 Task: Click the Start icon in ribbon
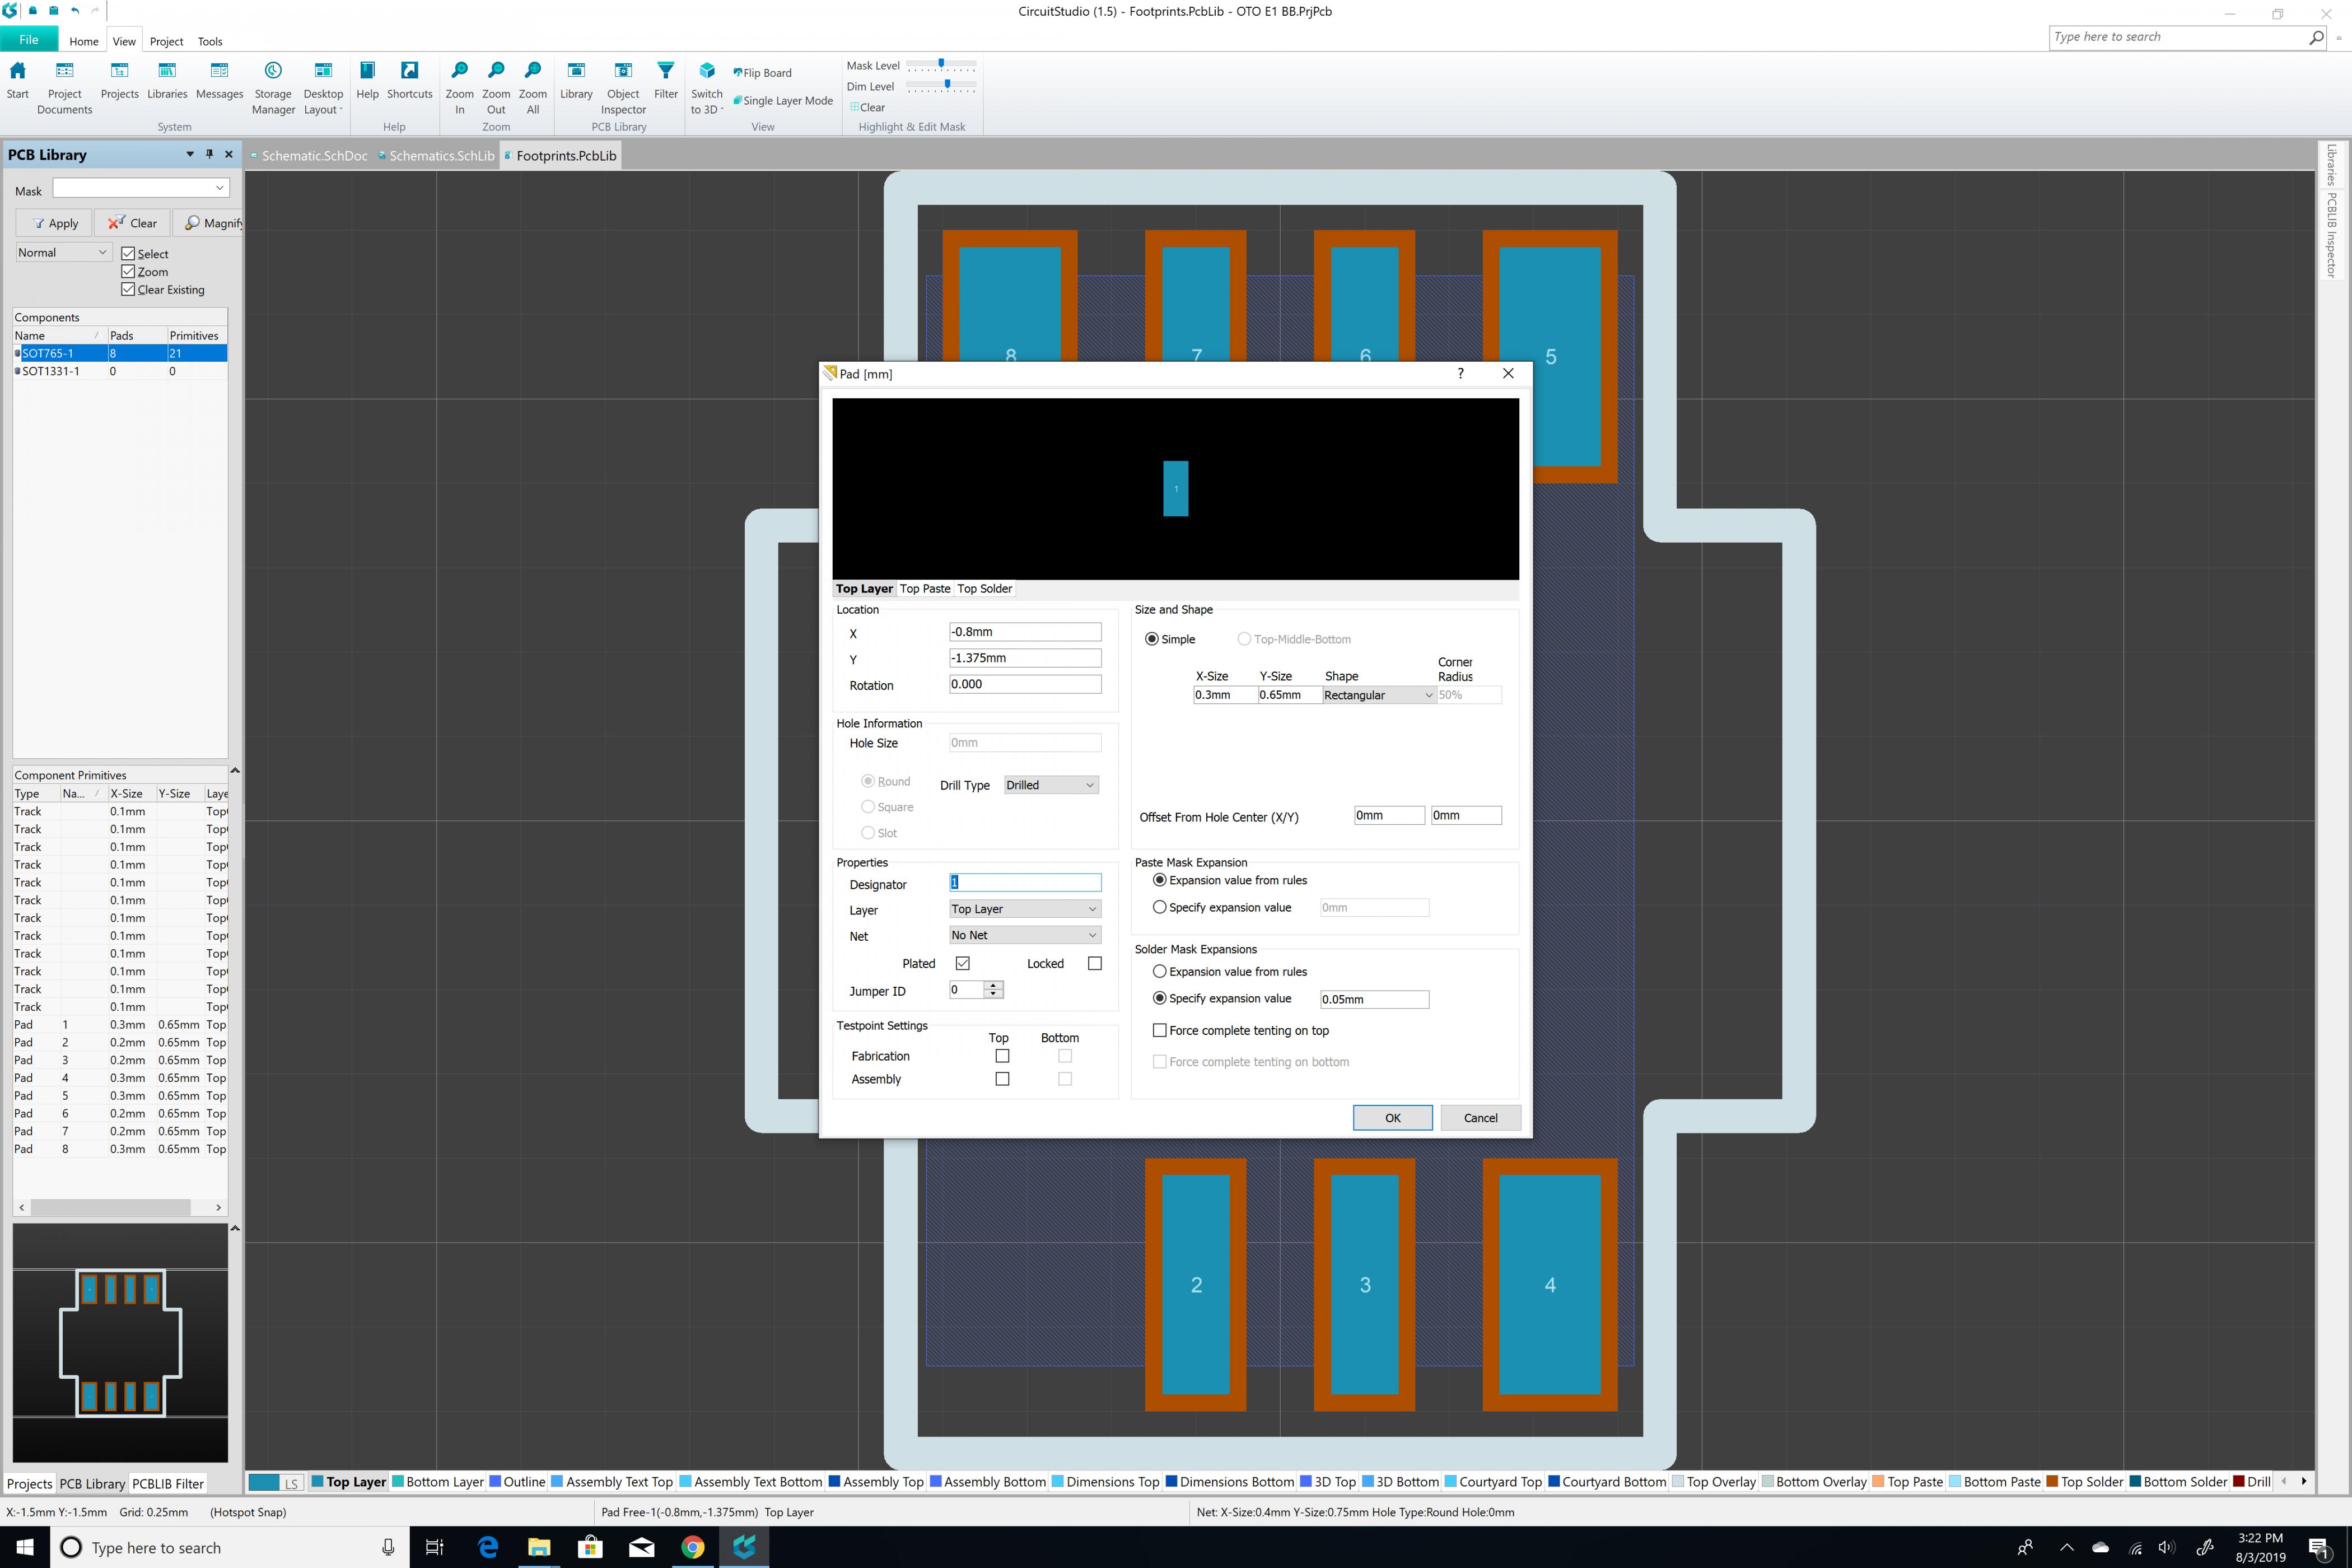point(18,81)
